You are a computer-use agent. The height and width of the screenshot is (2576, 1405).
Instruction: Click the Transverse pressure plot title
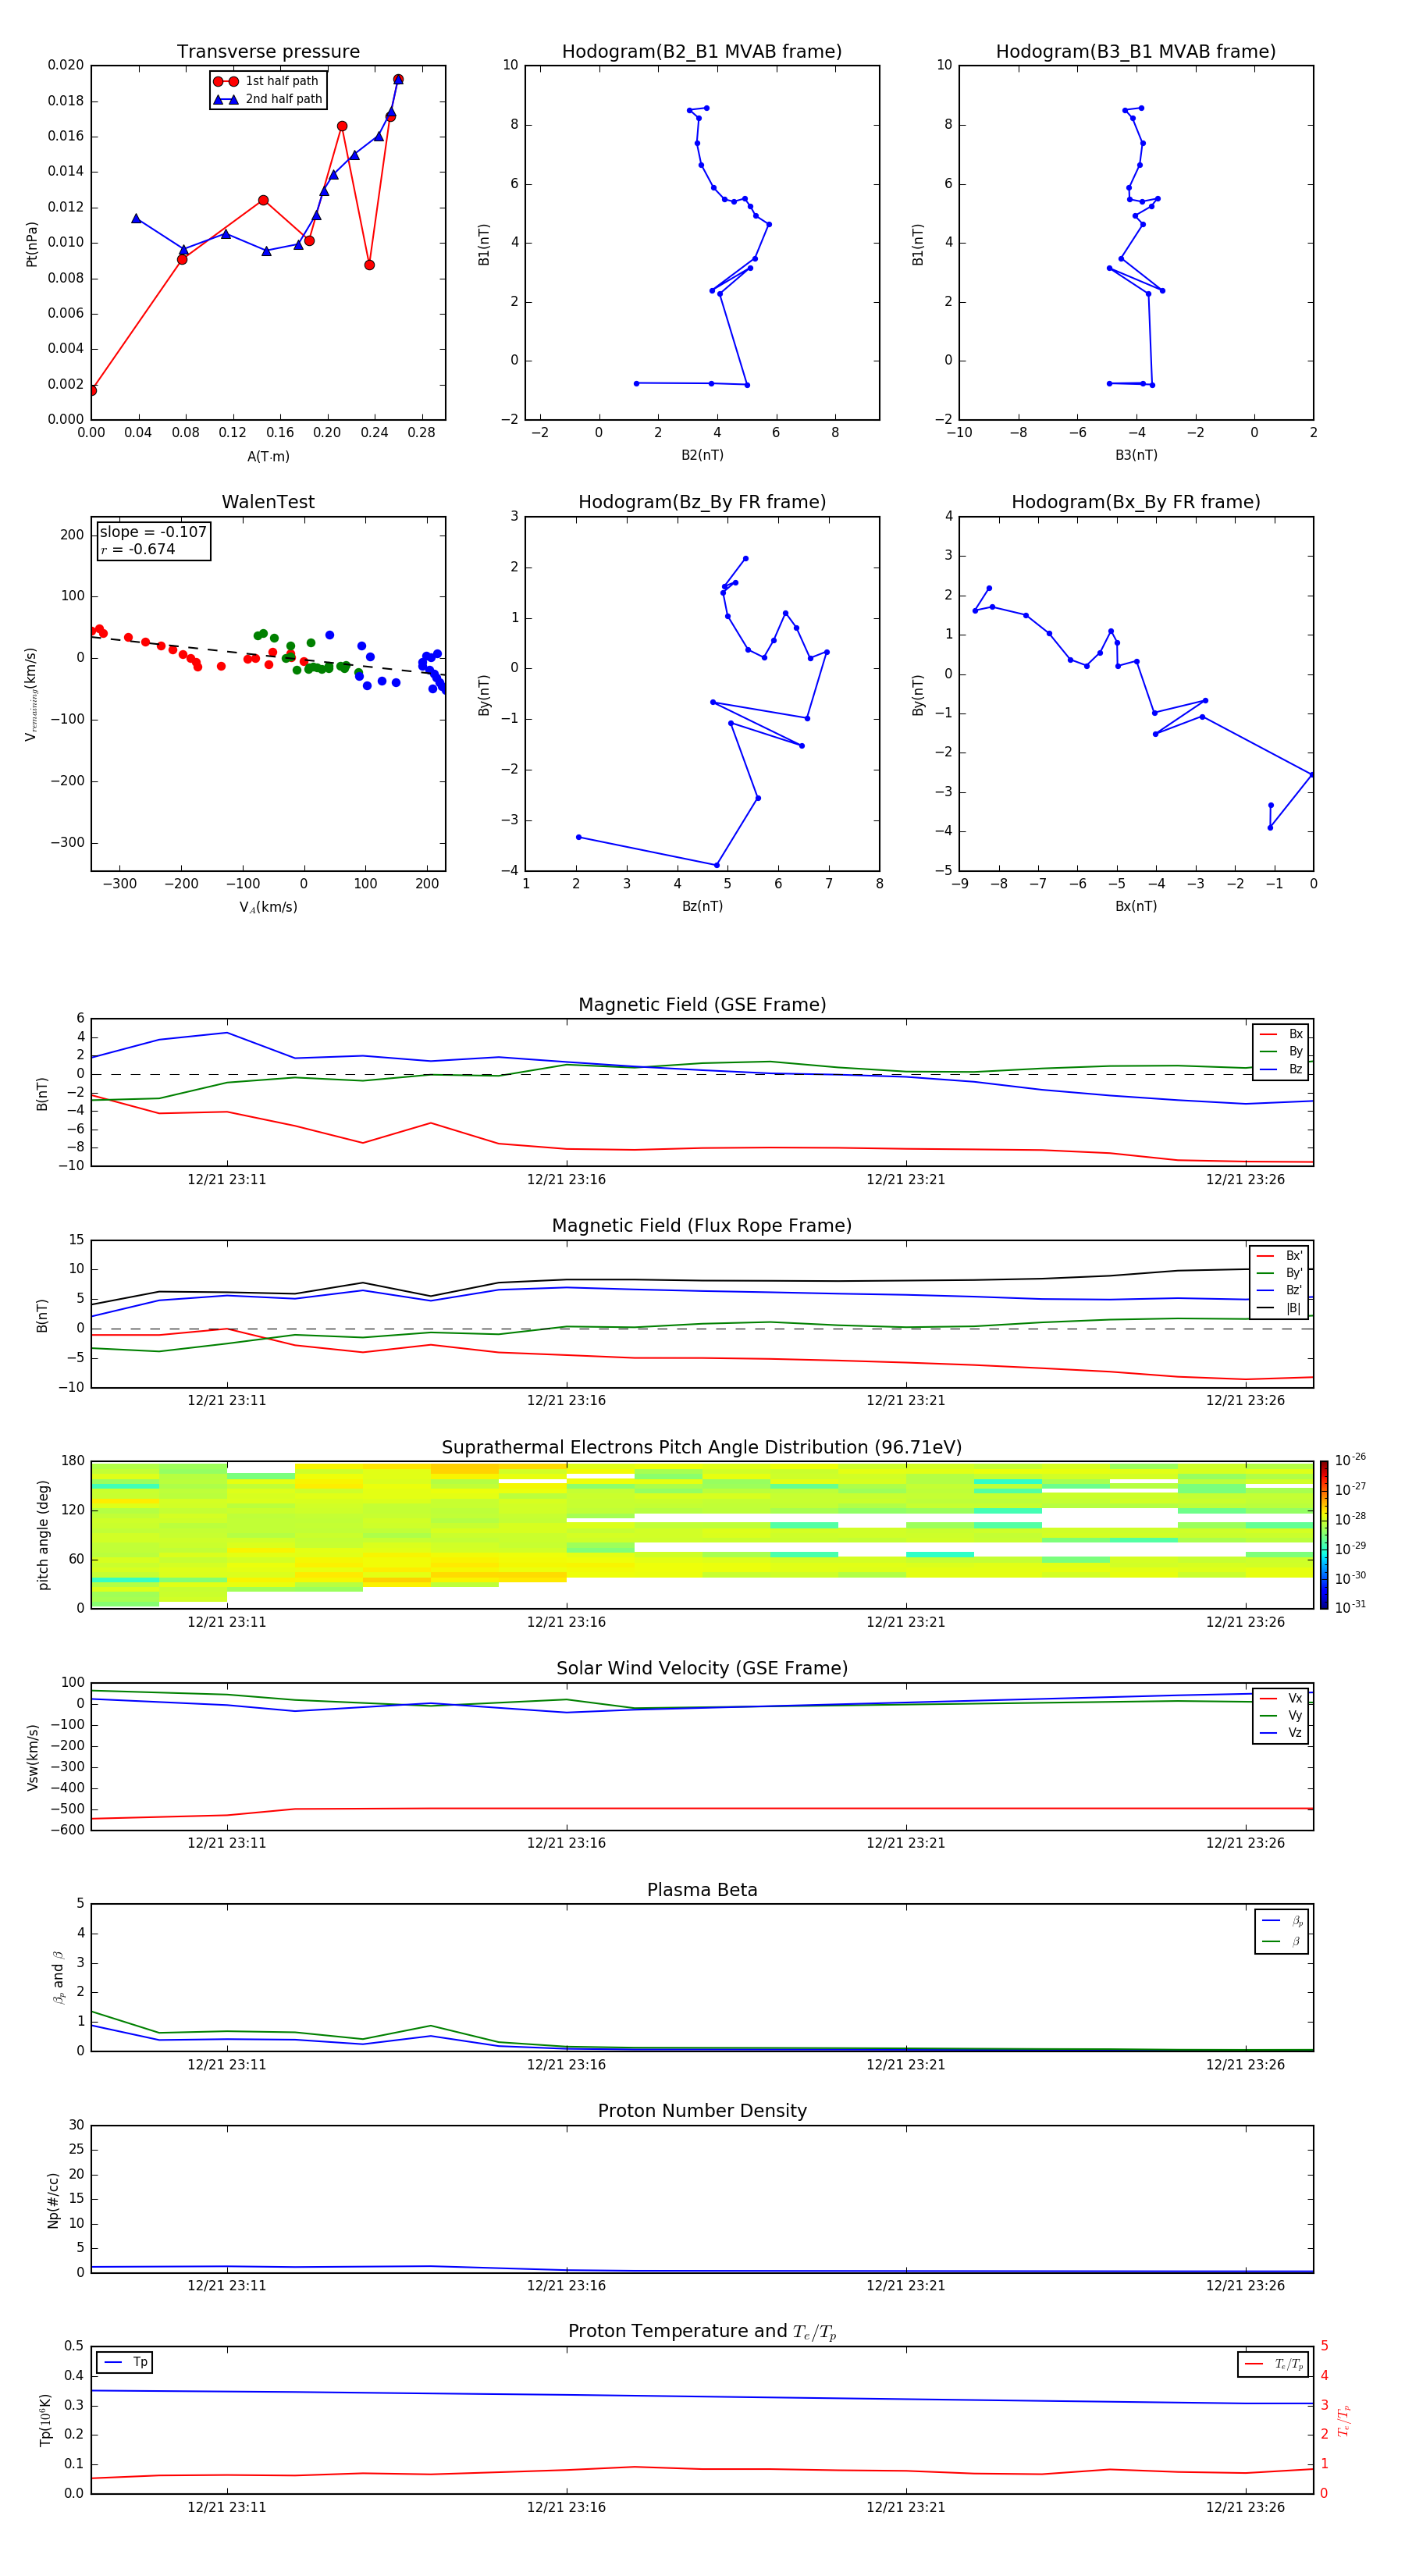pos(268,52)
